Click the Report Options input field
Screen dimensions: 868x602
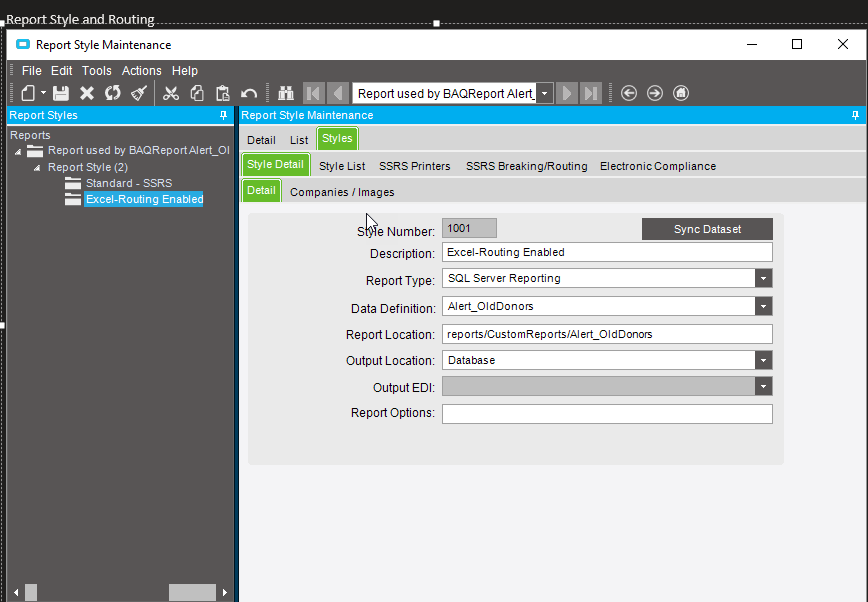tap(607, 414)
